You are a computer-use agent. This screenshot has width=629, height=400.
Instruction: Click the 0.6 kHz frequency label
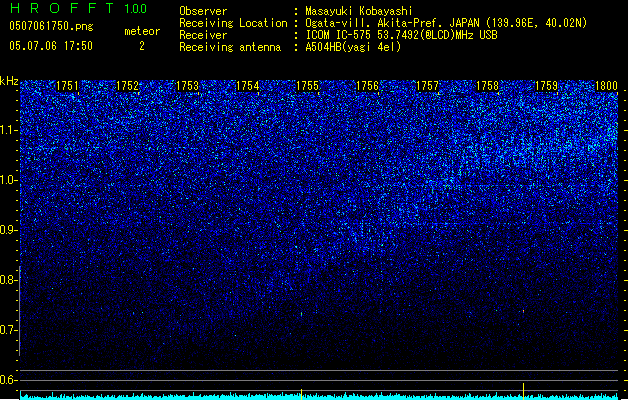point(8,380)
